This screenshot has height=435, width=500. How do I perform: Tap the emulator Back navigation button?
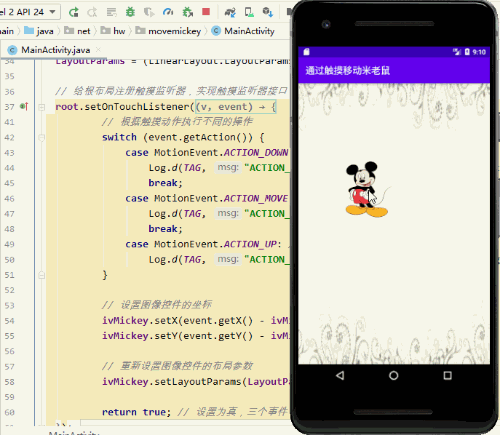(x=340, y=376)
